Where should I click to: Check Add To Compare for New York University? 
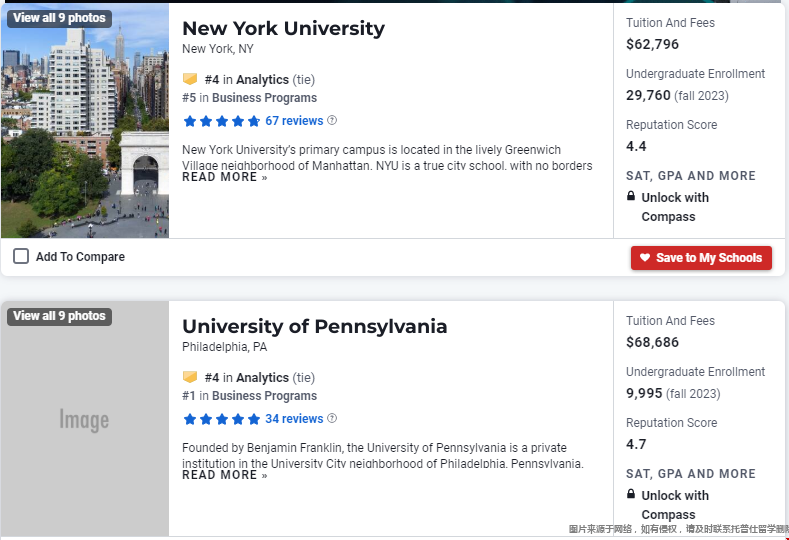pos(21,256)
